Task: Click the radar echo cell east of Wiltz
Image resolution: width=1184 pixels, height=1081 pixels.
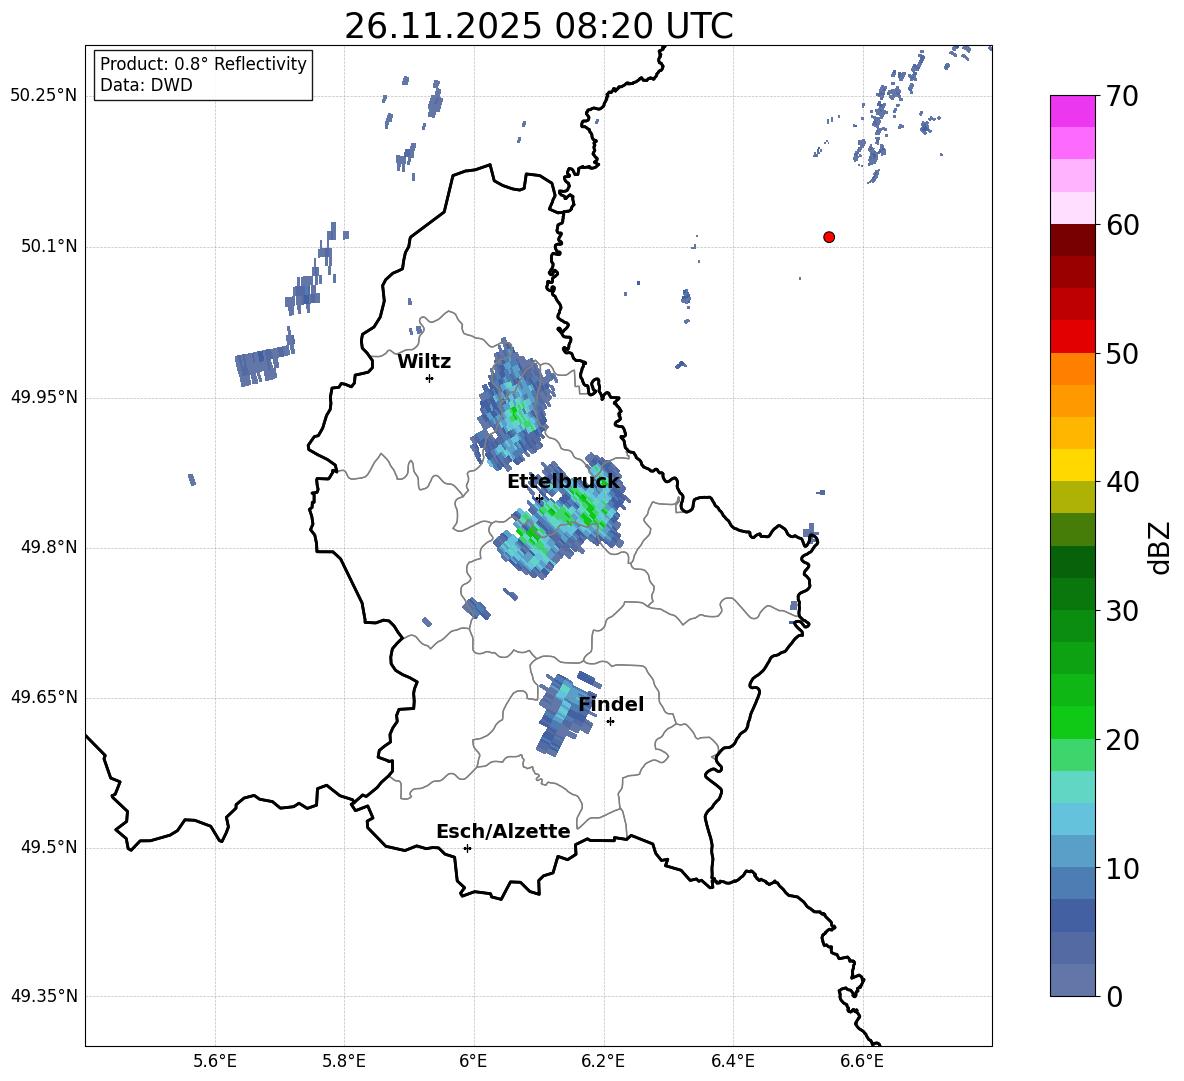Action: tap(512, 405)
